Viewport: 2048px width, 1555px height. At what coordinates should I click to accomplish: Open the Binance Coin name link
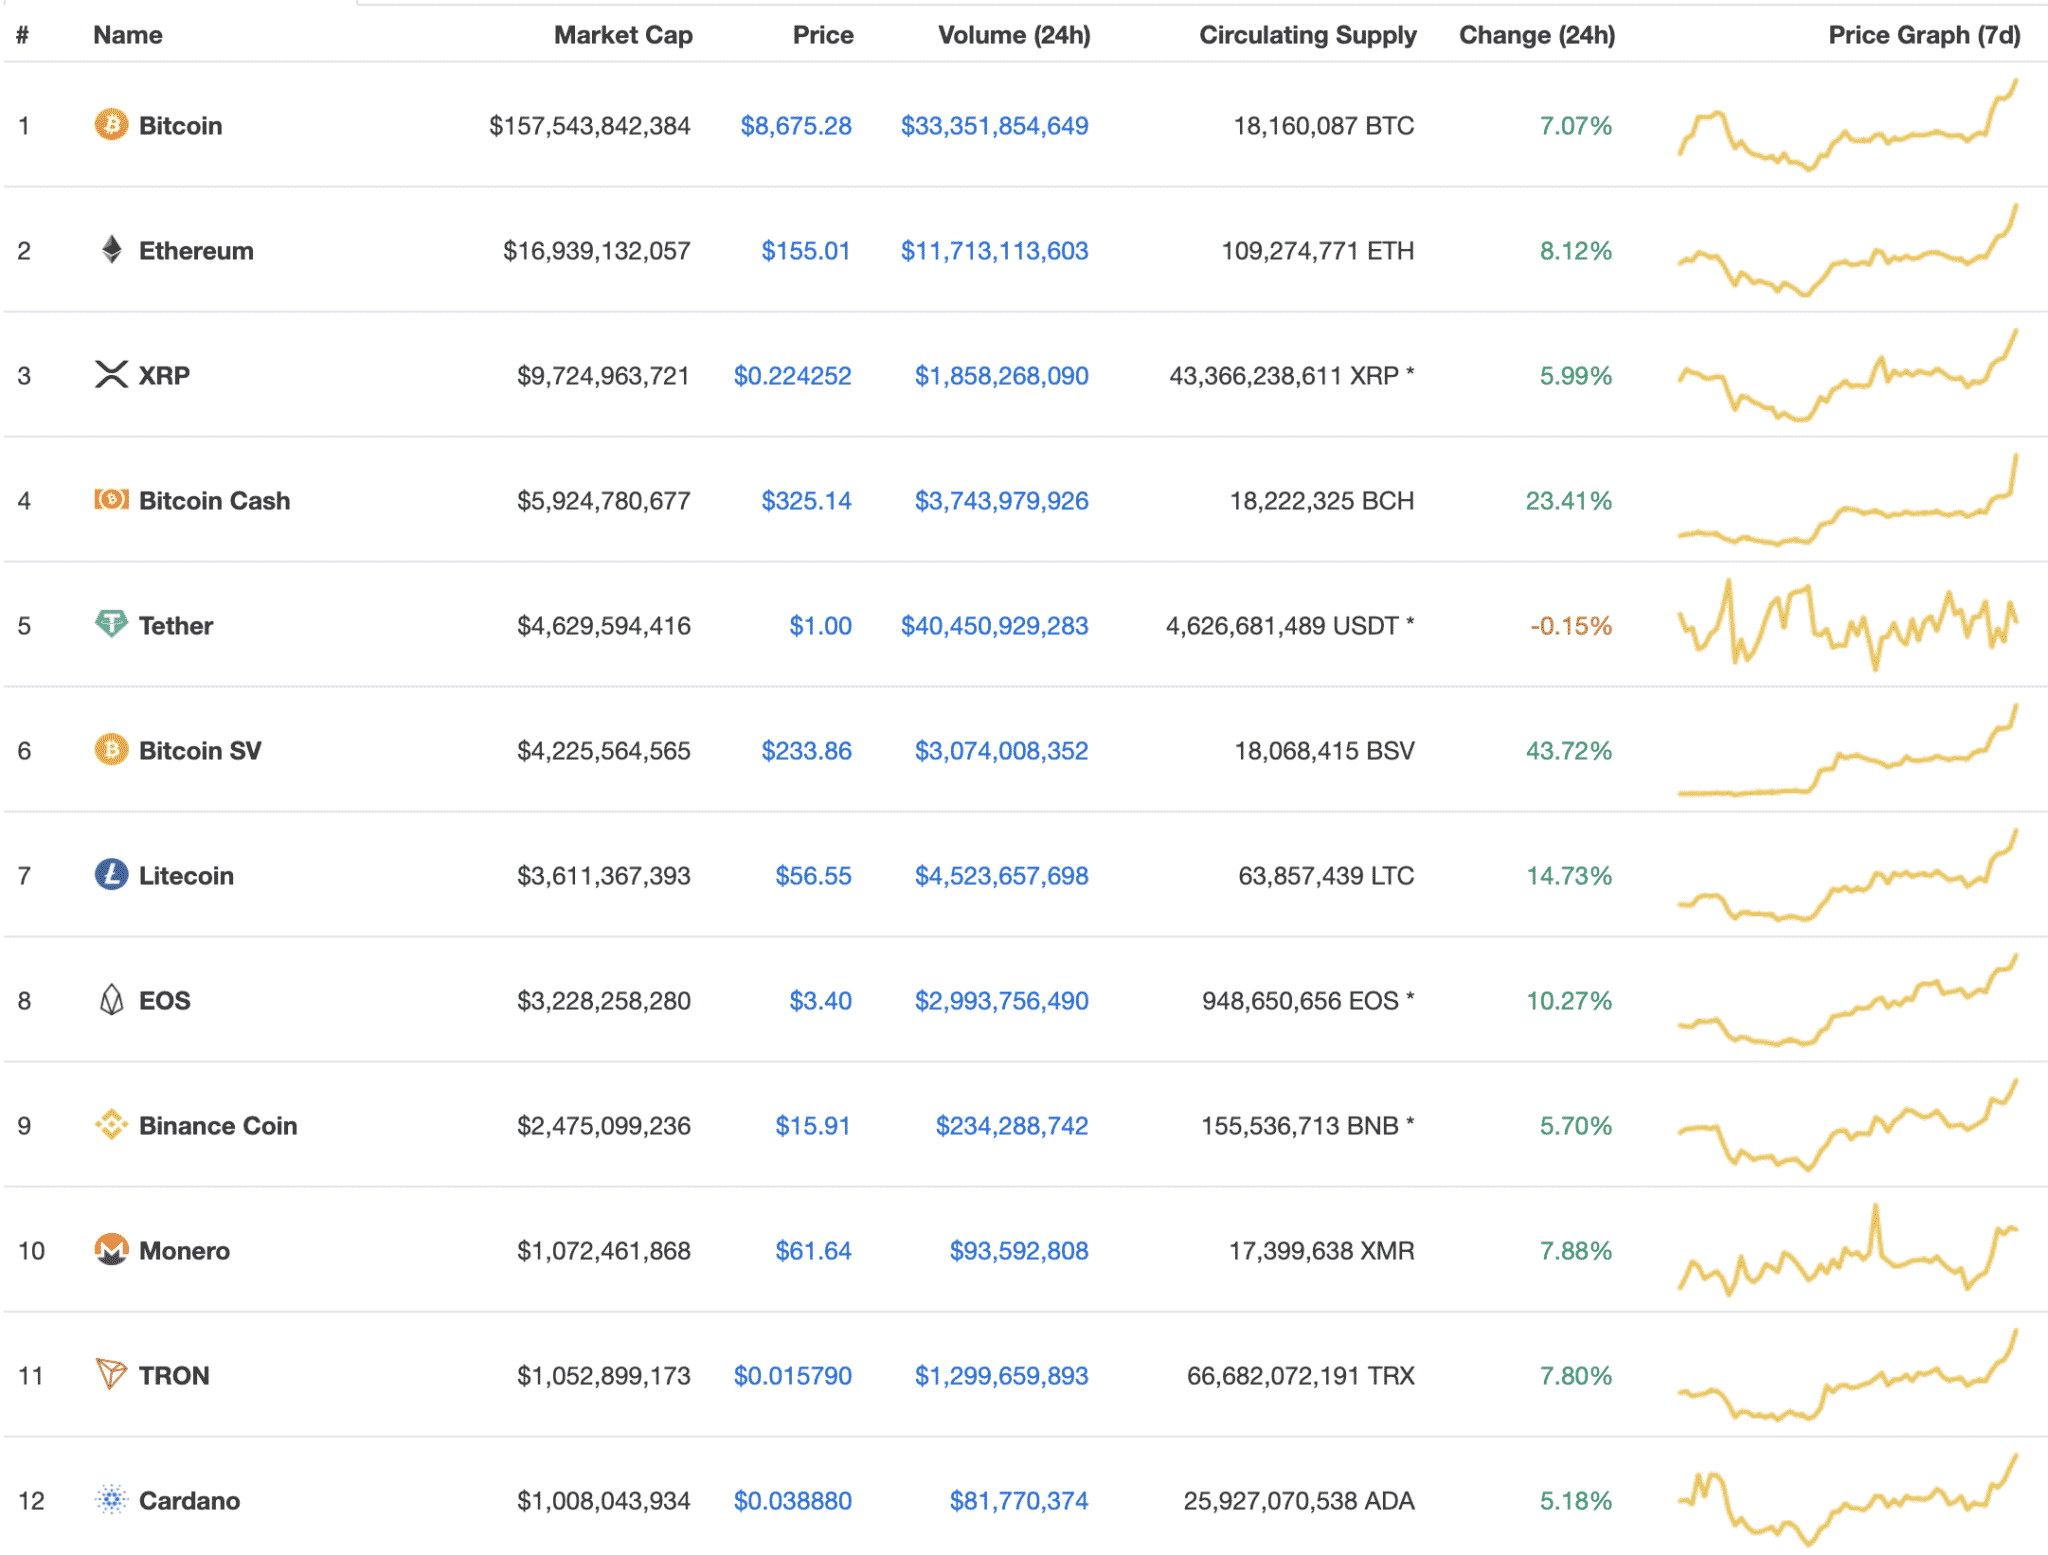pyautogui.click(x=218, y=1125)
